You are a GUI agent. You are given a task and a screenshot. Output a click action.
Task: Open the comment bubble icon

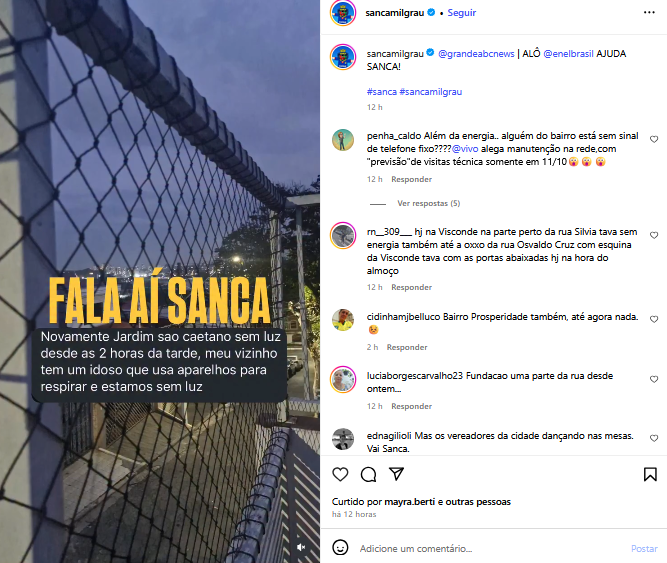coord(368,474)
